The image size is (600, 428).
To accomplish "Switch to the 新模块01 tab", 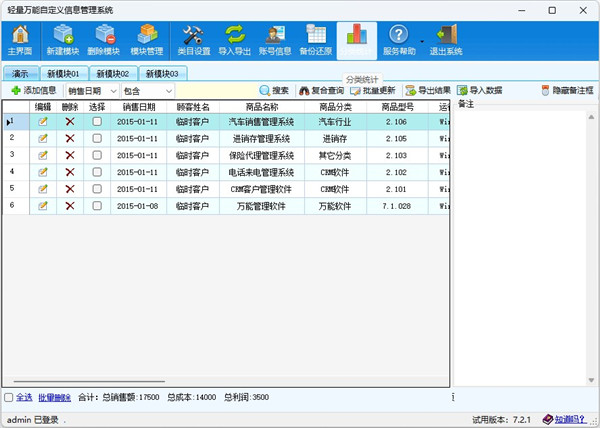I will tap(62, 73).
